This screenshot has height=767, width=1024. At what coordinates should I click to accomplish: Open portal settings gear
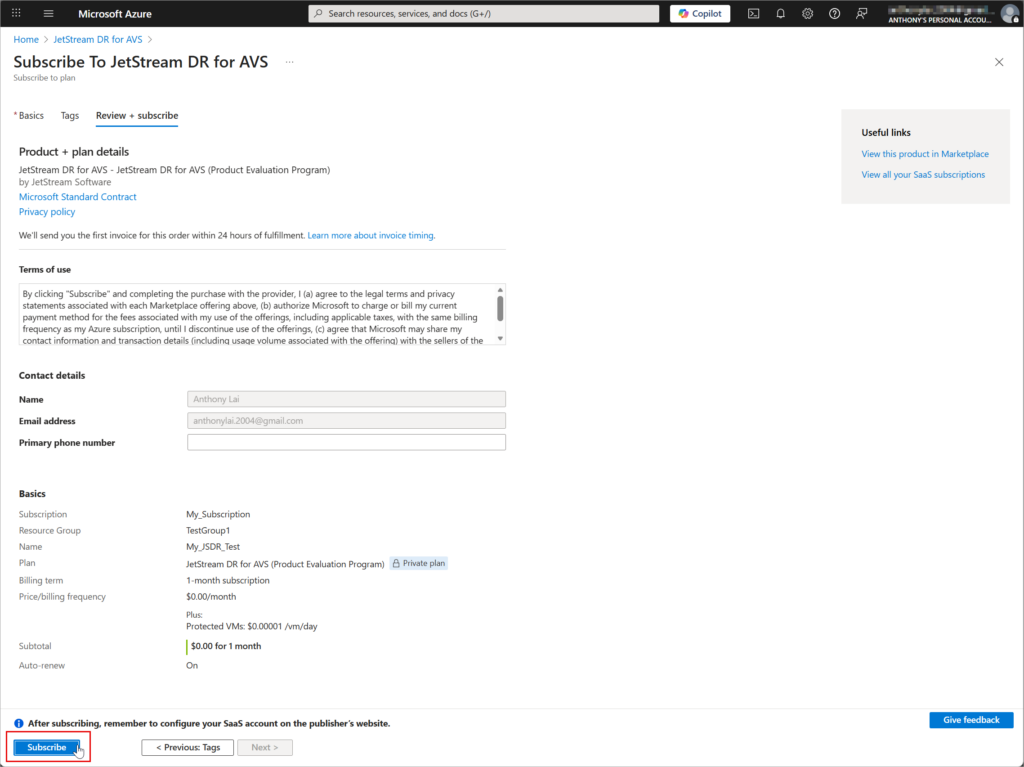click(x=807, y=14)
